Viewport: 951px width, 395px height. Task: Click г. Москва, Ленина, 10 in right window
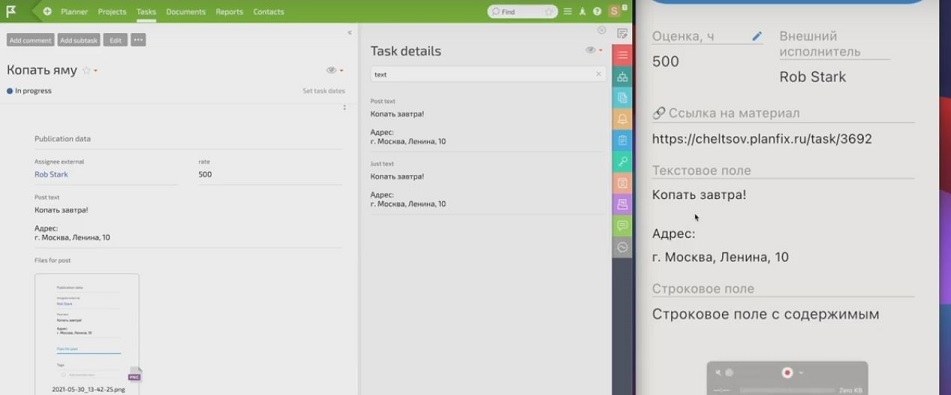(x=721, y=257)
